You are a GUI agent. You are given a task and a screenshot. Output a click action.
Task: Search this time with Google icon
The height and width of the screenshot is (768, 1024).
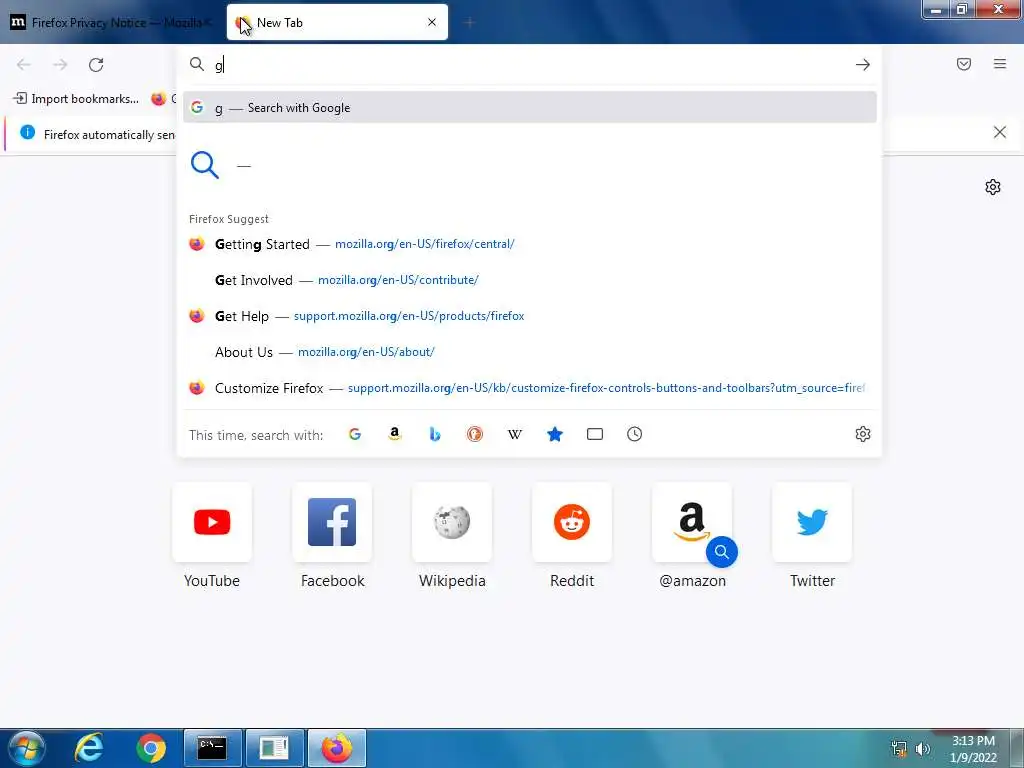[x=355, y=434]
